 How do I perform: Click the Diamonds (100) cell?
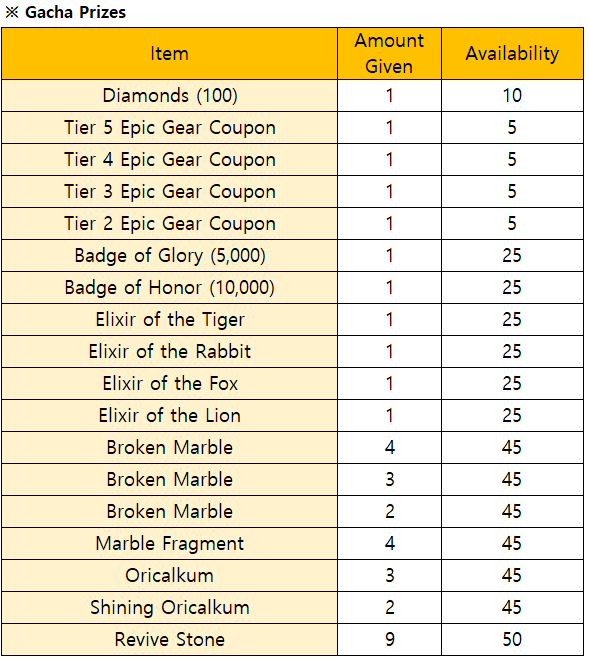(170, 96)
